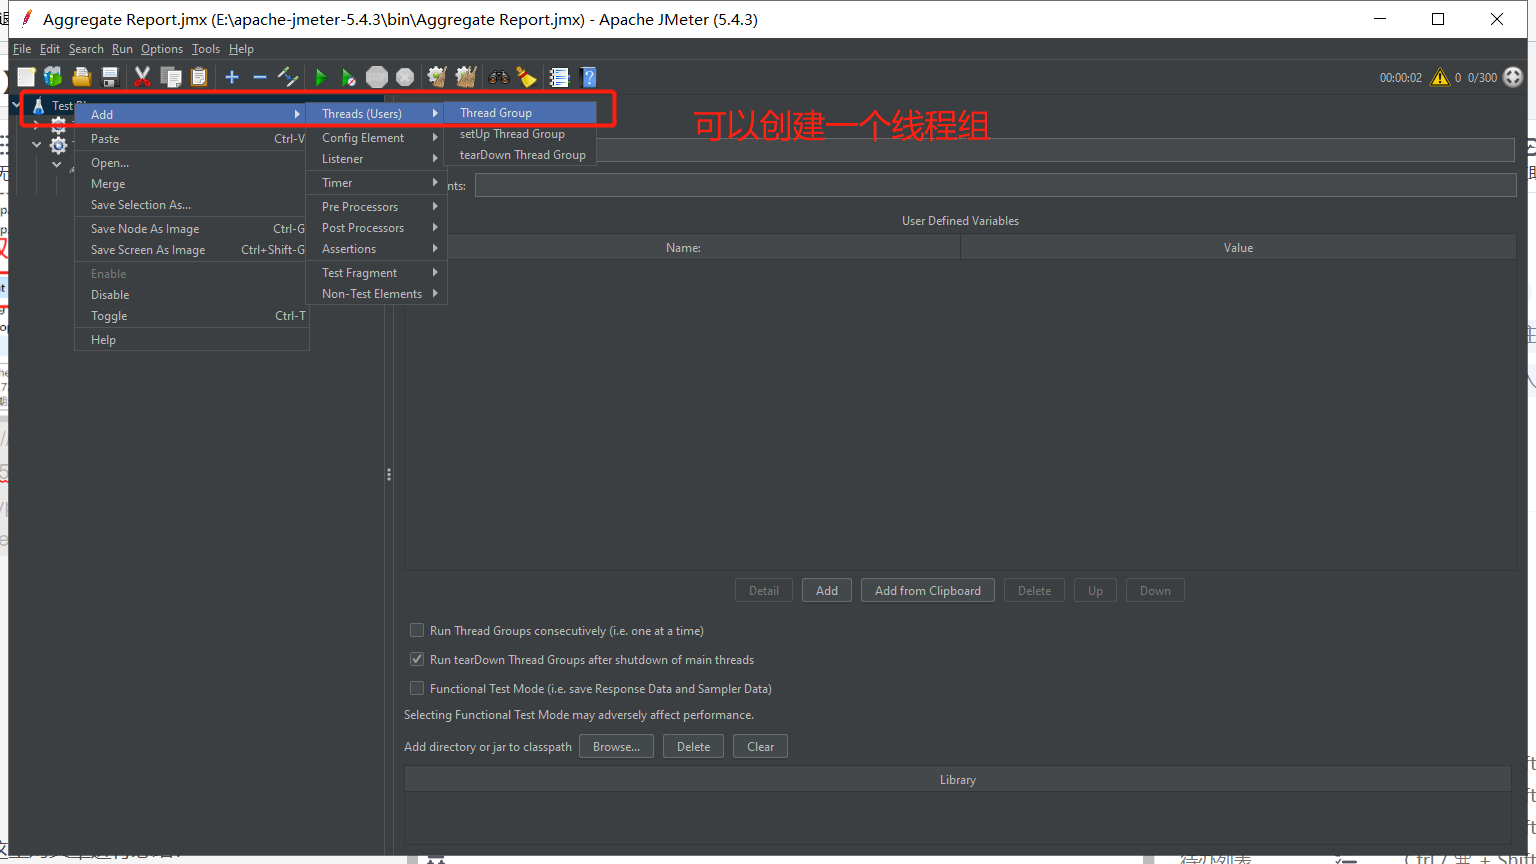Open the Post Processors submenu
Viewport: 1536px width, 864px height.
point(376,228)
